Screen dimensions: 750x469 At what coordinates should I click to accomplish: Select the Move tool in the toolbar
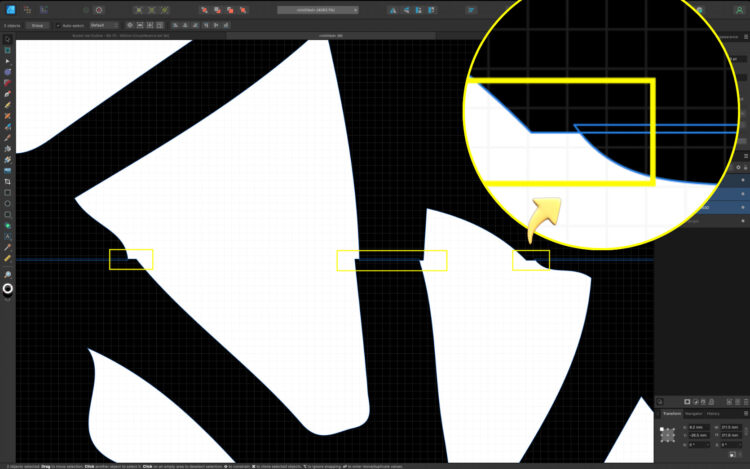click(x=8, y=50)
